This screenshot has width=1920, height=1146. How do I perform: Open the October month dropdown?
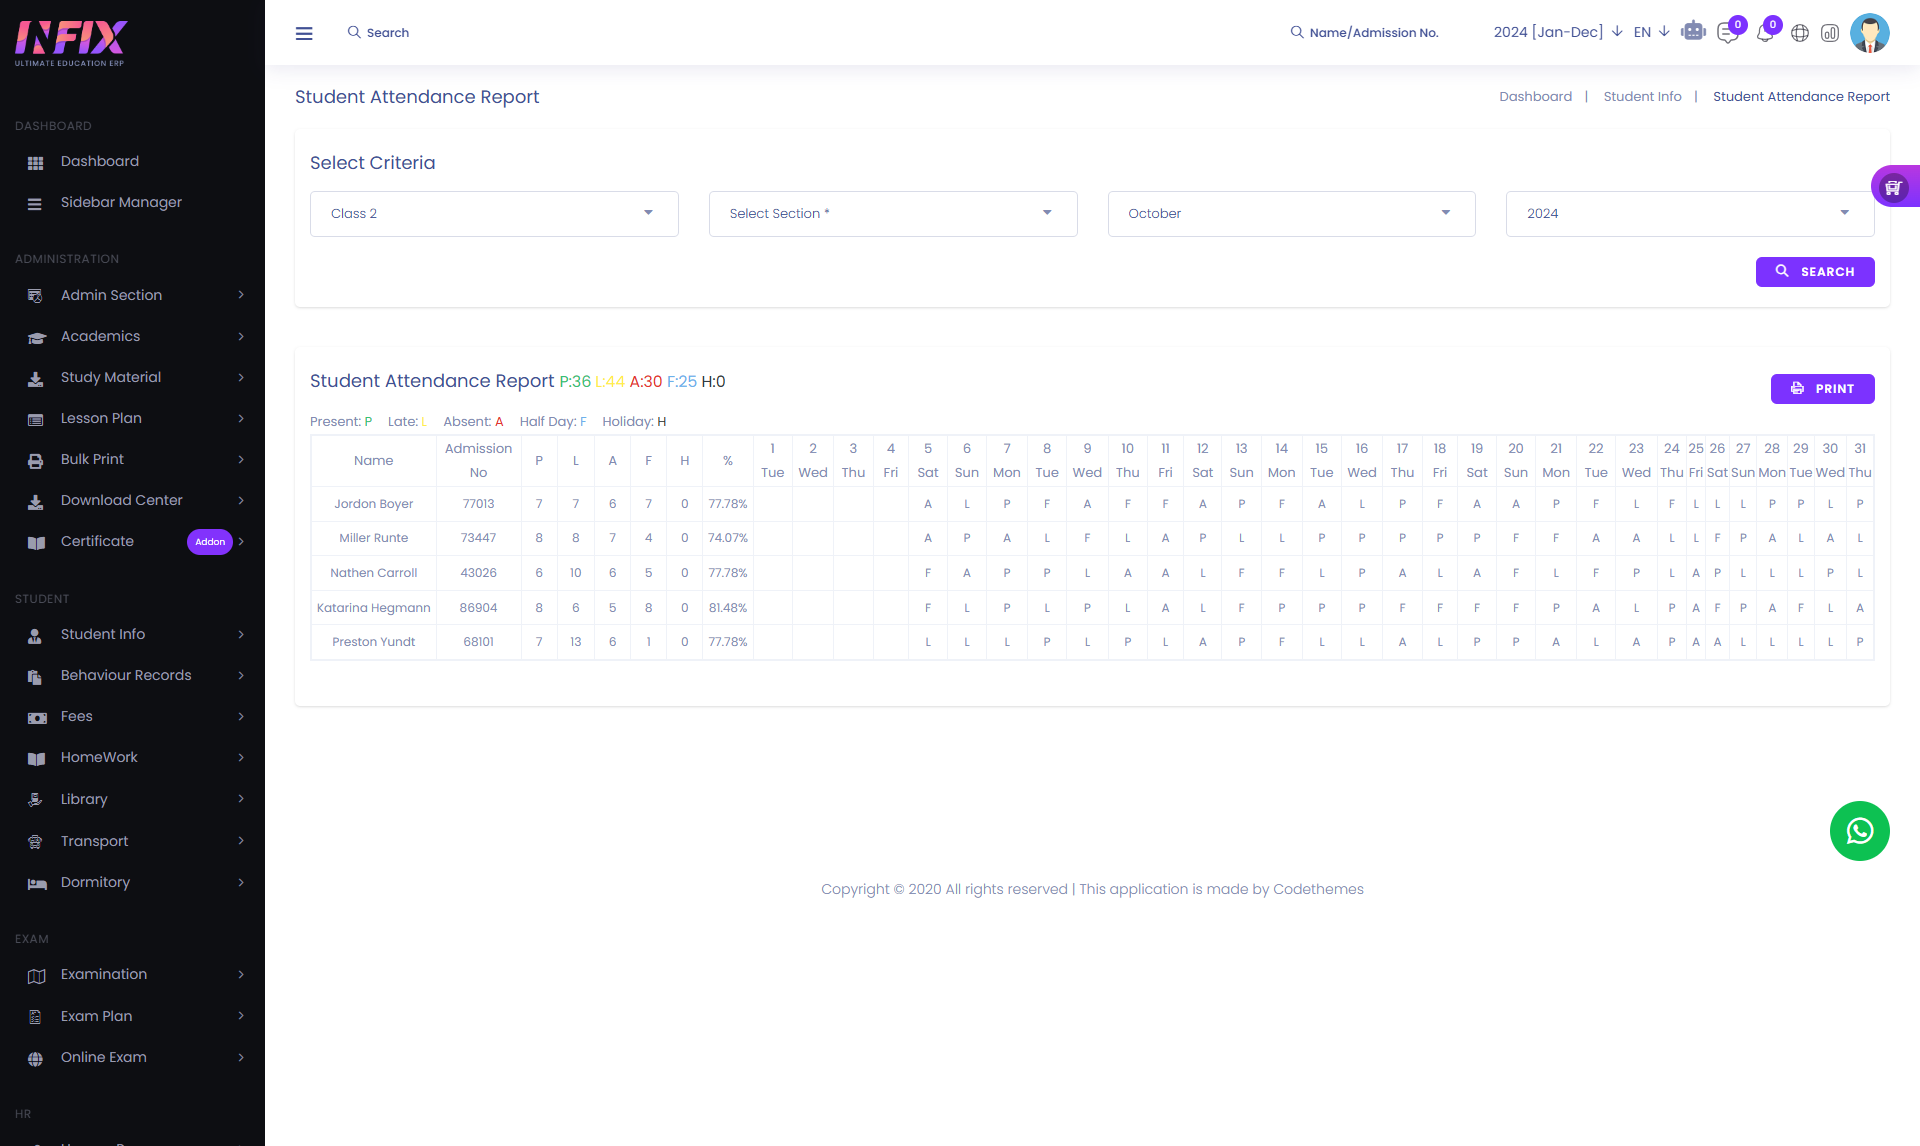coord(1291,214)
